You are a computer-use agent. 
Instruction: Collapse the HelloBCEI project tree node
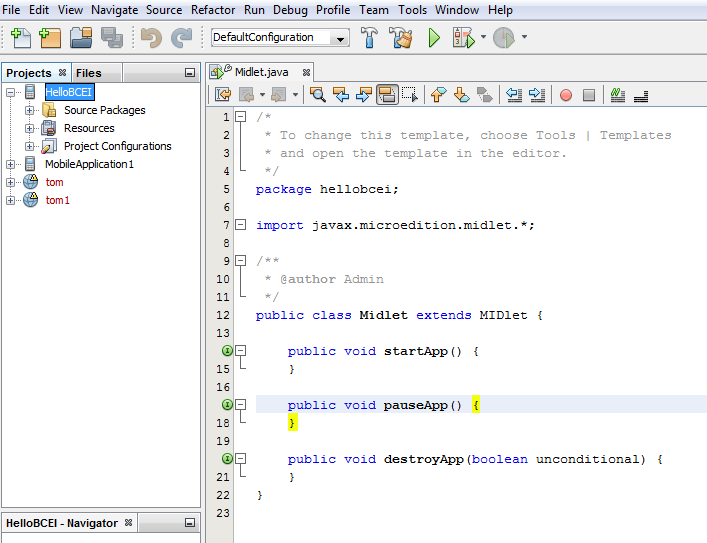tap(12, 92)
